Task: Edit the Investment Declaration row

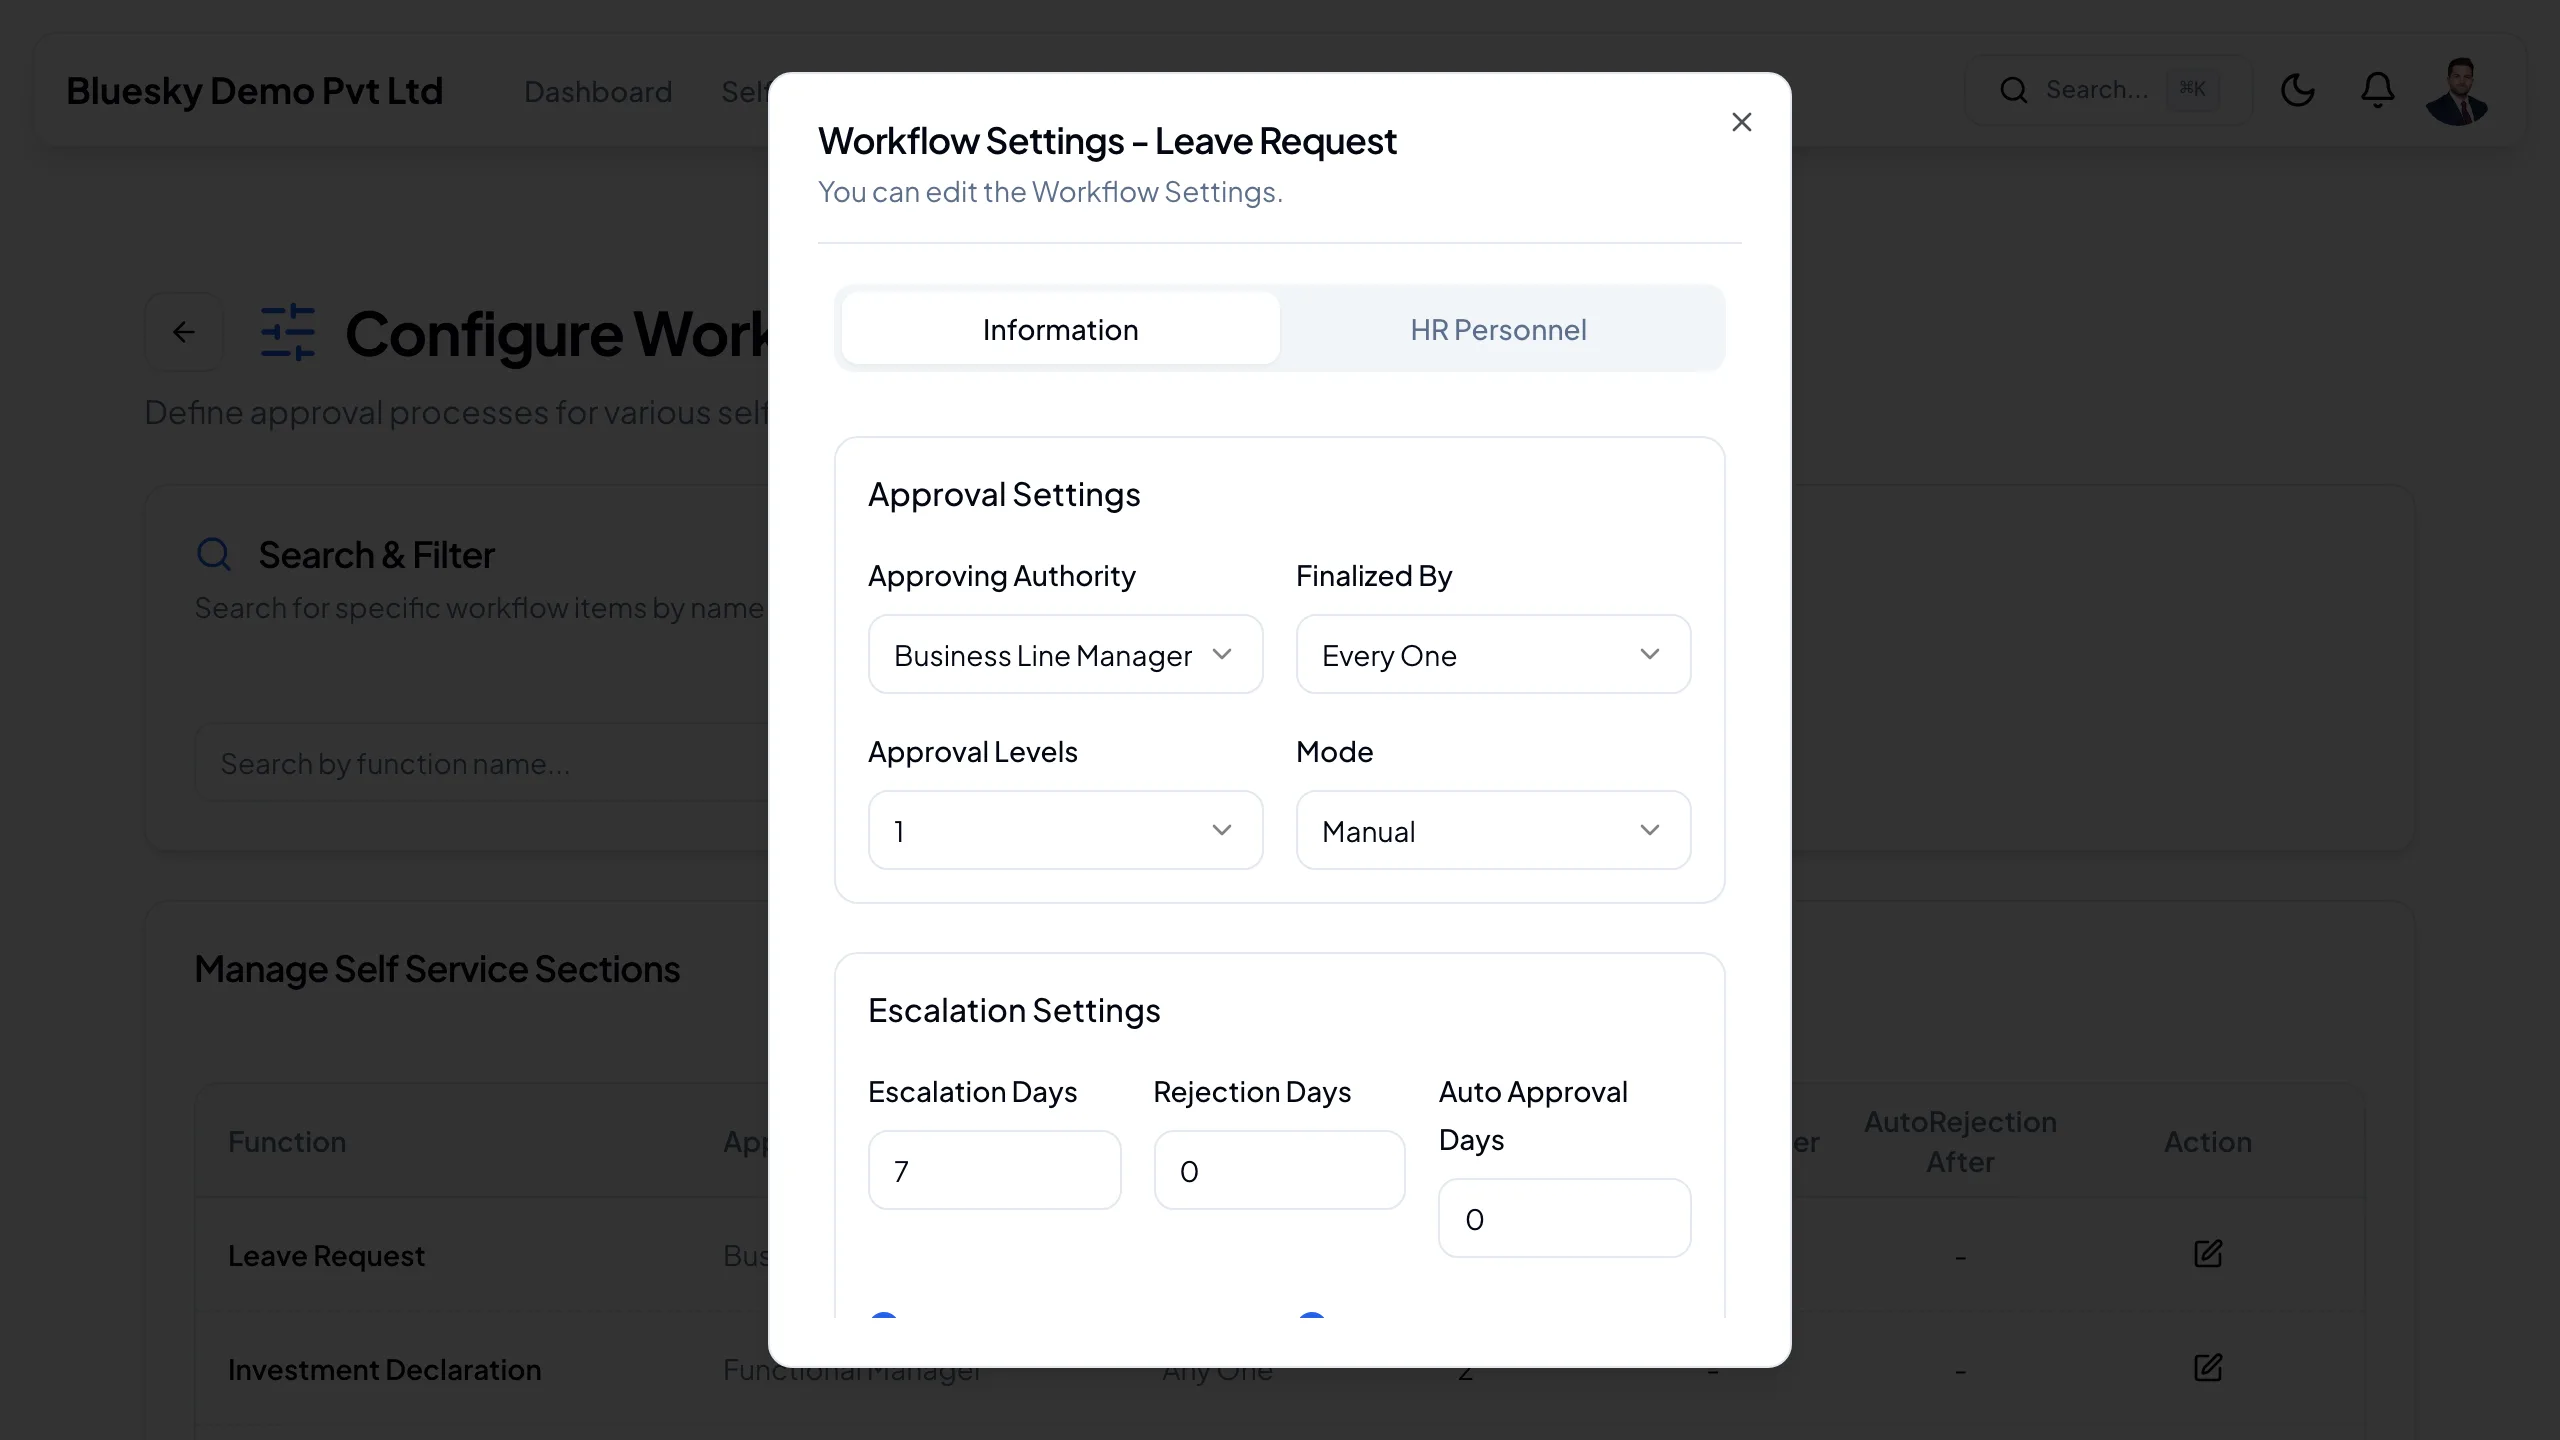Action: (2207, 1368)
